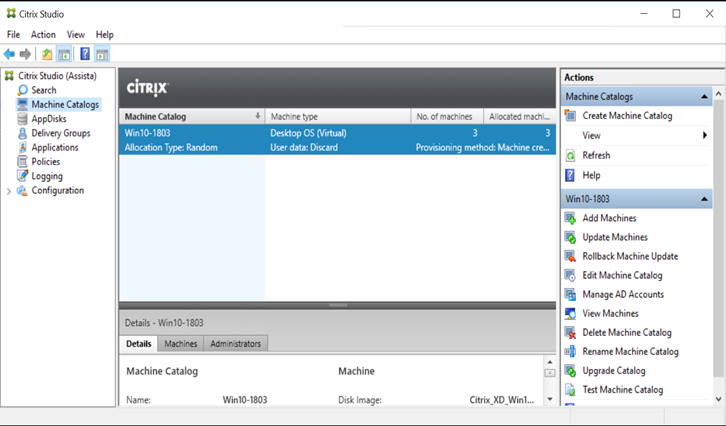The image size is (726, 426).
Task: Click the Delivery Groups person icon
Action: point(22,133)
